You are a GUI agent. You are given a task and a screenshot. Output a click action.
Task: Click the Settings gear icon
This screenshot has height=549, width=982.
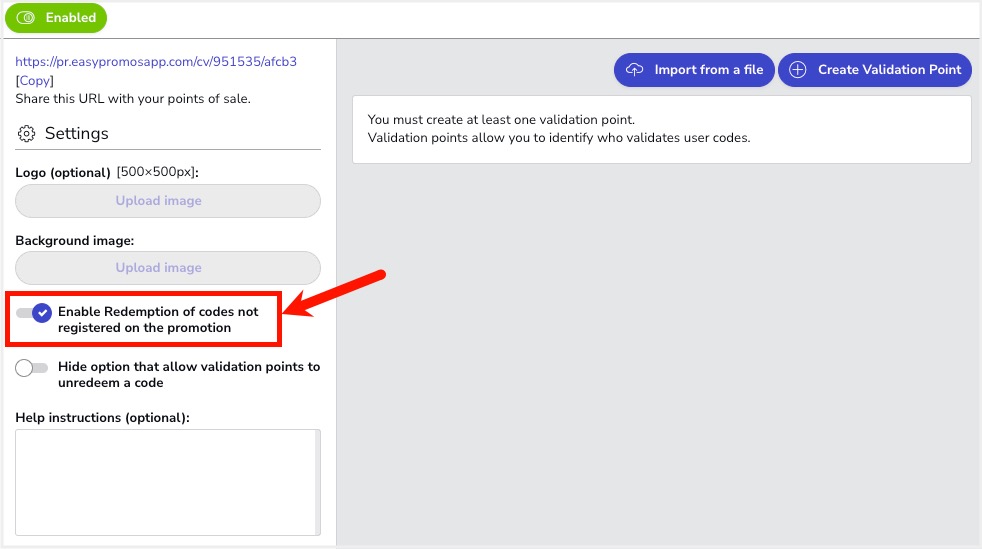(x=27, y=134)
